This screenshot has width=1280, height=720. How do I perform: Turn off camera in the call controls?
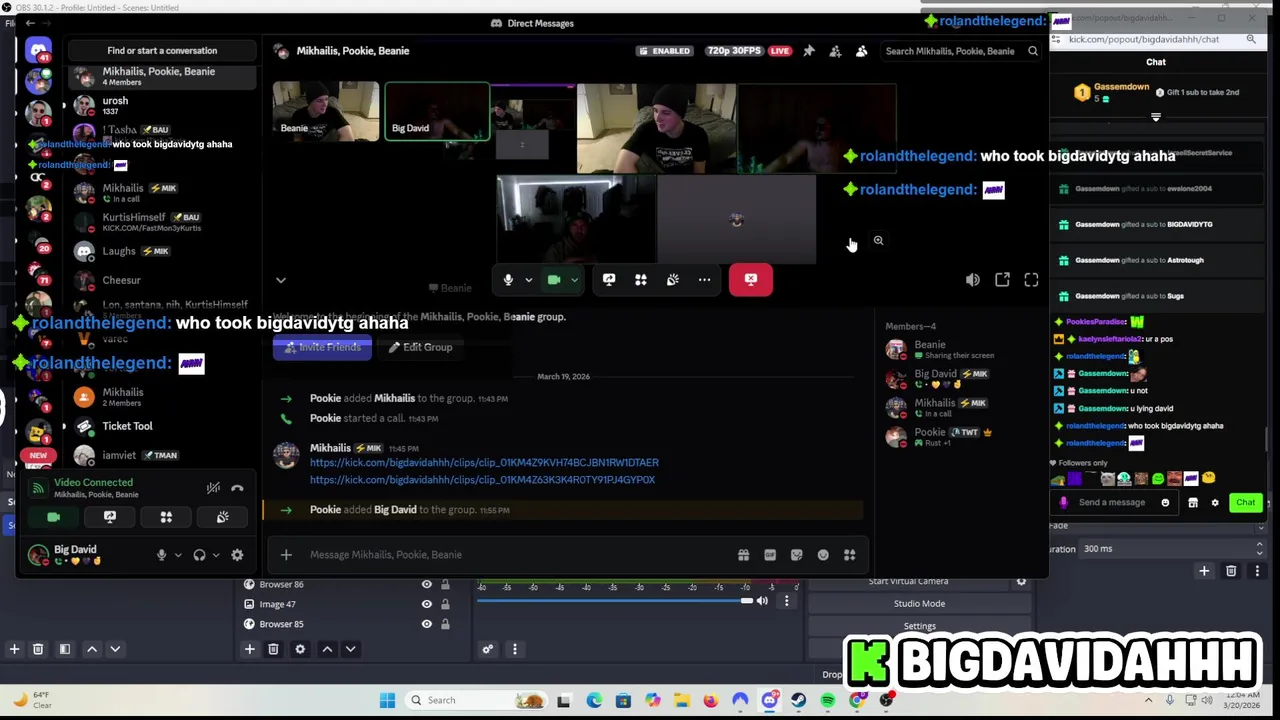554,280
